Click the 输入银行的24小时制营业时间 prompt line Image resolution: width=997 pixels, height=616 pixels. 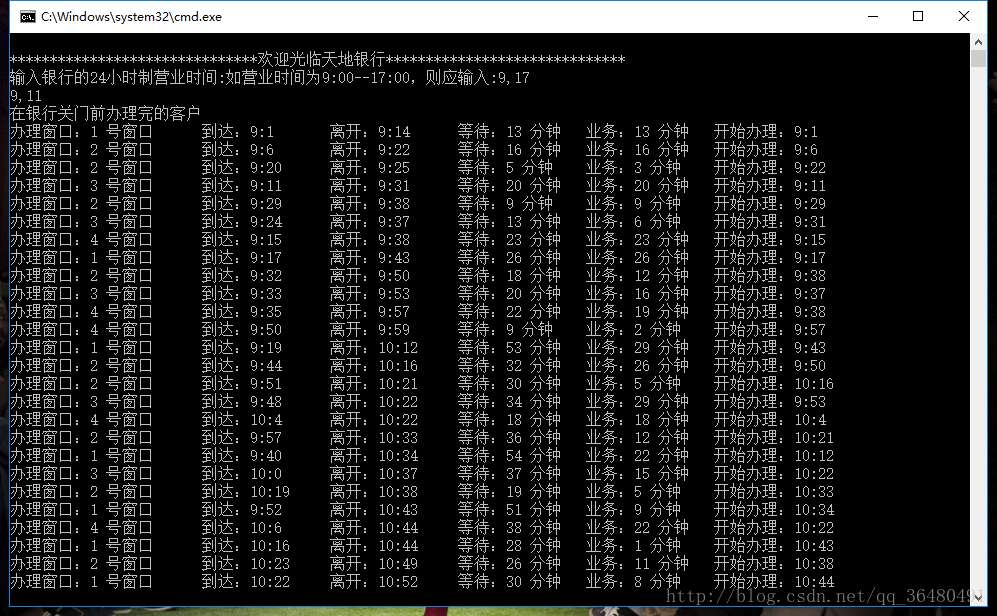click(270, 78)
